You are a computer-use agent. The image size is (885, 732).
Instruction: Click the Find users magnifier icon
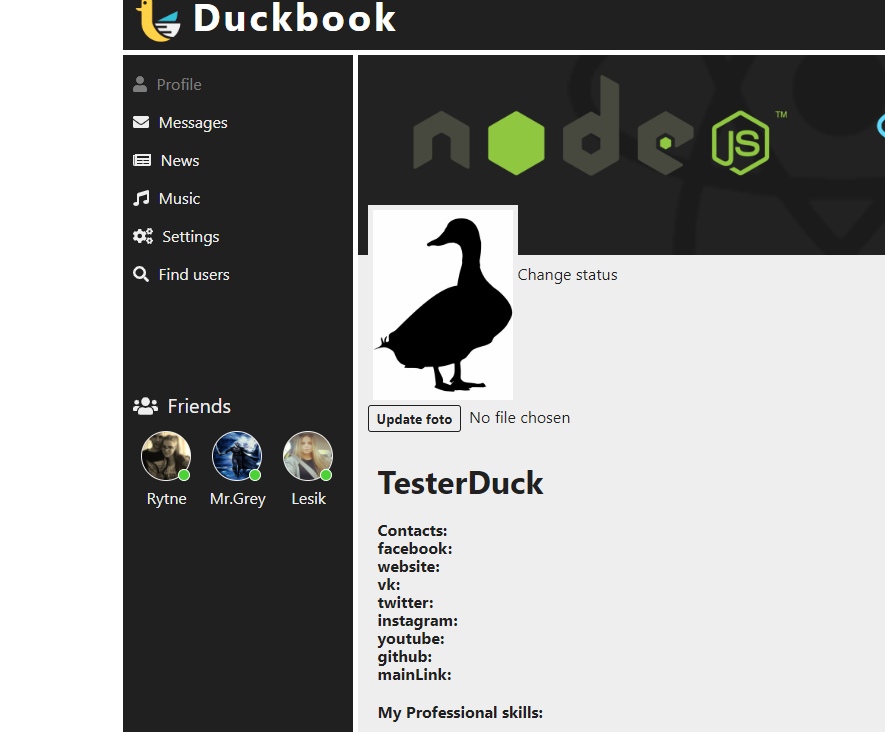coord(141,274)
